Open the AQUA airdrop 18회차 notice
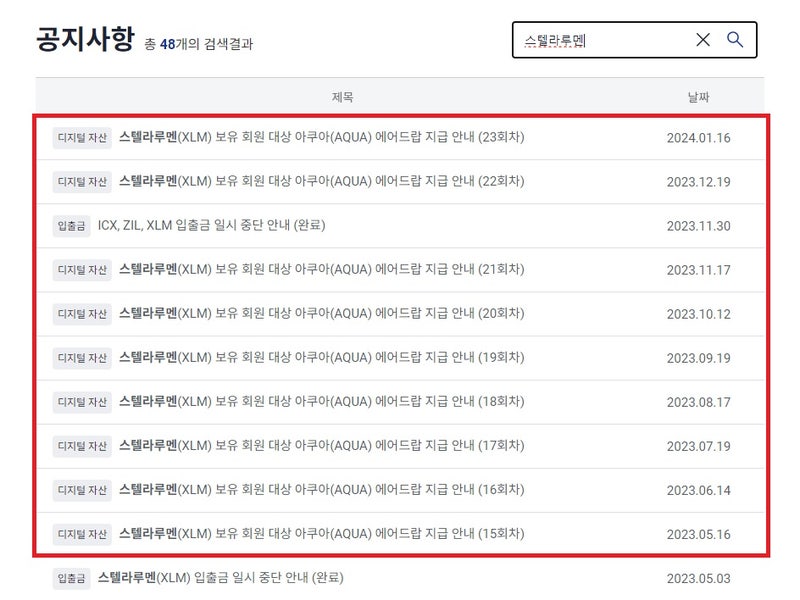Screen dimensions: 800x600 (x=321, y=402)
